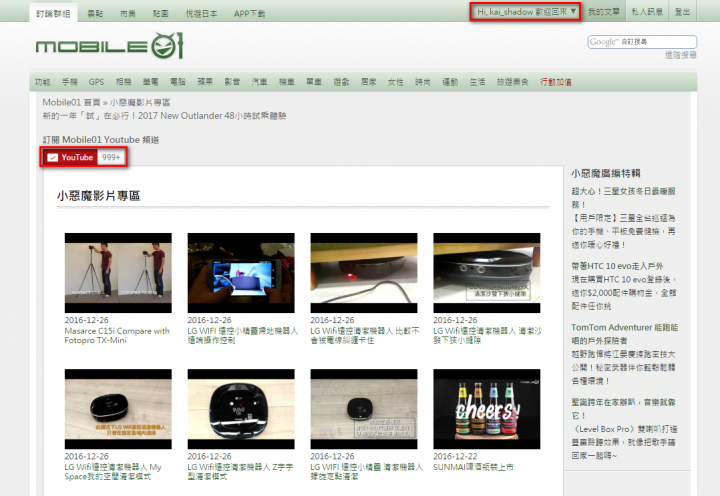Open sidebar article 超大心！三星女孩冬日最暖服務
Screen dimensions: 720x496
click(x=623, y=198)
